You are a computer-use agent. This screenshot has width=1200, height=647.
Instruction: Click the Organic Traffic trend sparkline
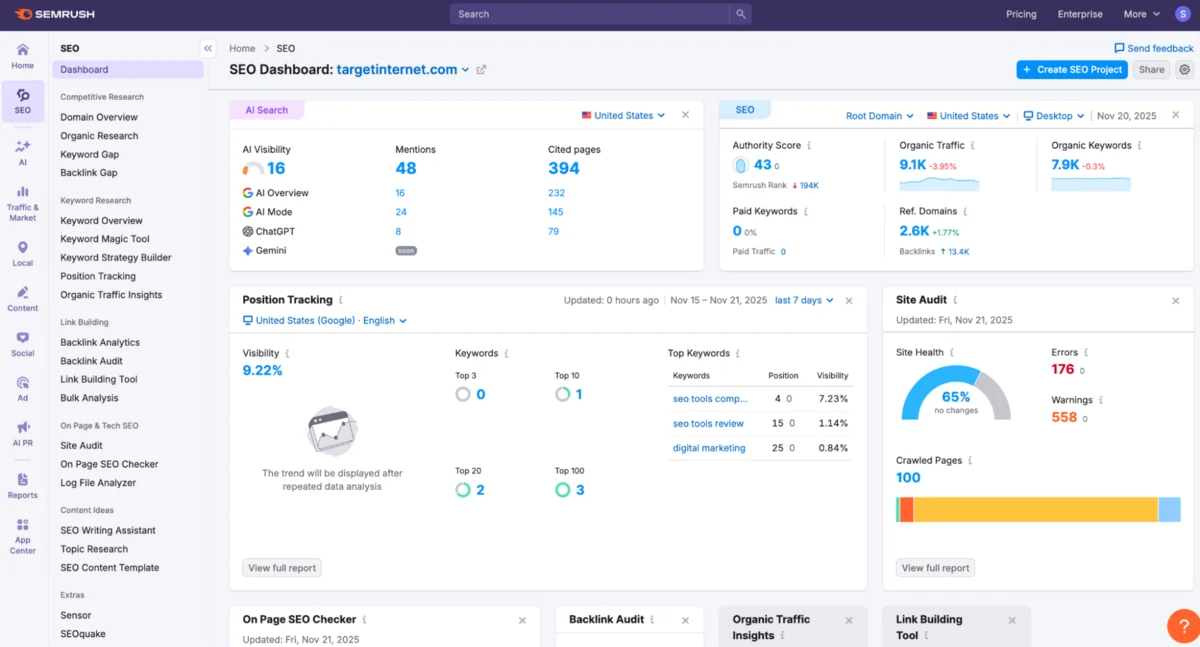pyautogui.click(x=939, y=184)
